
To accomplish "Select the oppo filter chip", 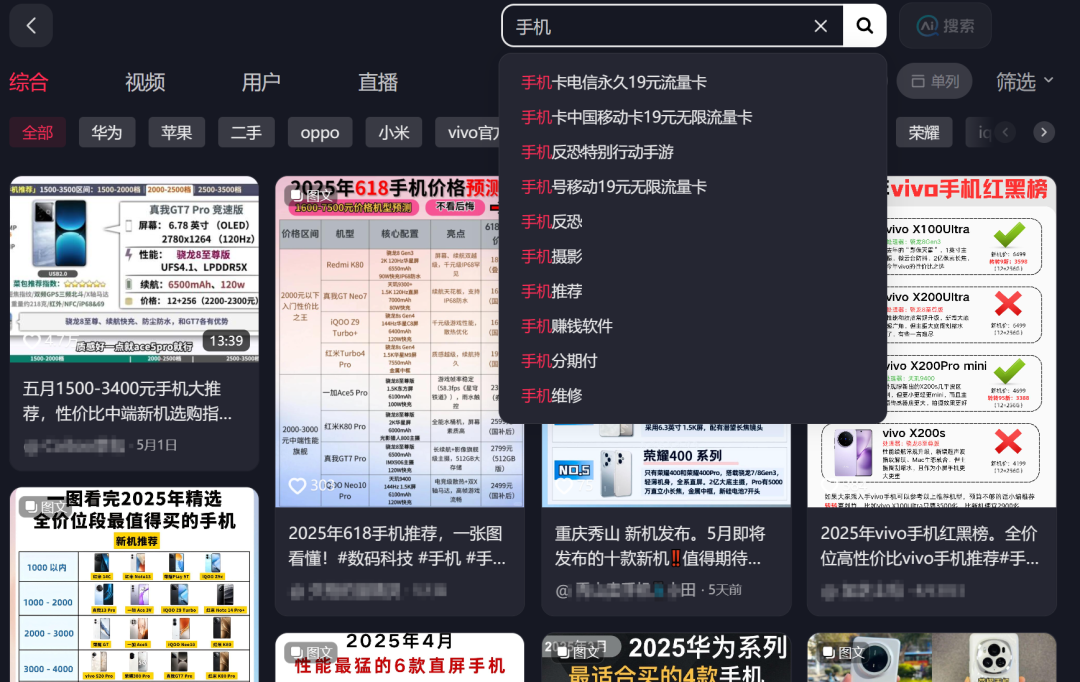I will point(320,132).
